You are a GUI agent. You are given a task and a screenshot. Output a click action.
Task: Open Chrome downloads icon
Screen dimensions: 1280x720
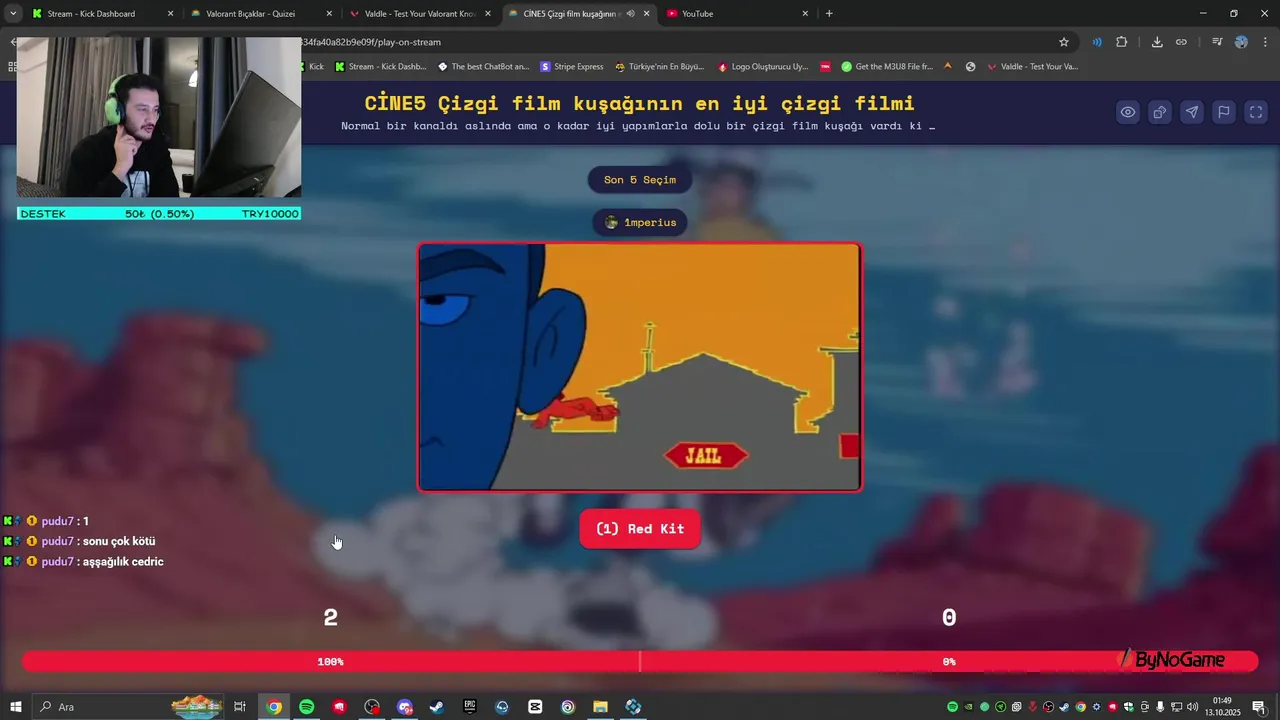[1157, 42]
